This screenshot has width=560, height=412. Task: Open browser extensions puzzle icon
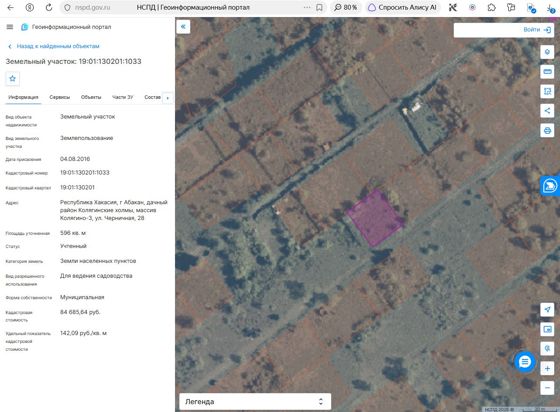491,7
